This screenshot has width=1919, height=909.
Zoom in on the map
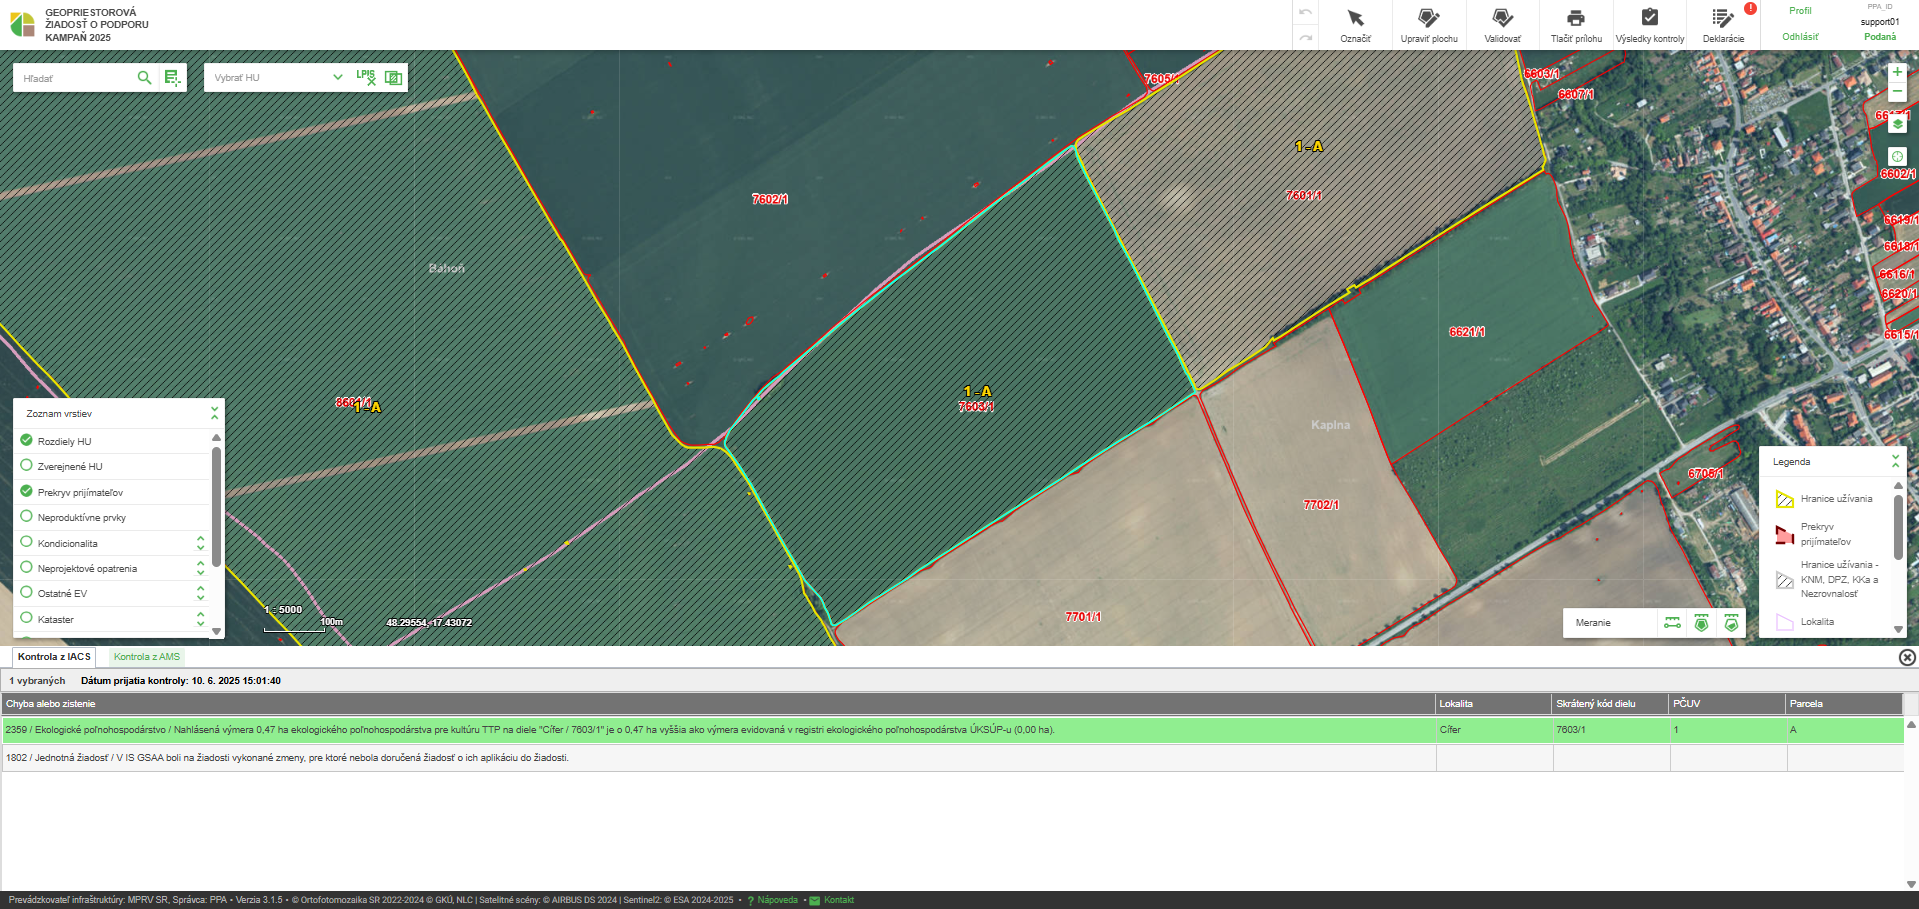click(1897, 72)
